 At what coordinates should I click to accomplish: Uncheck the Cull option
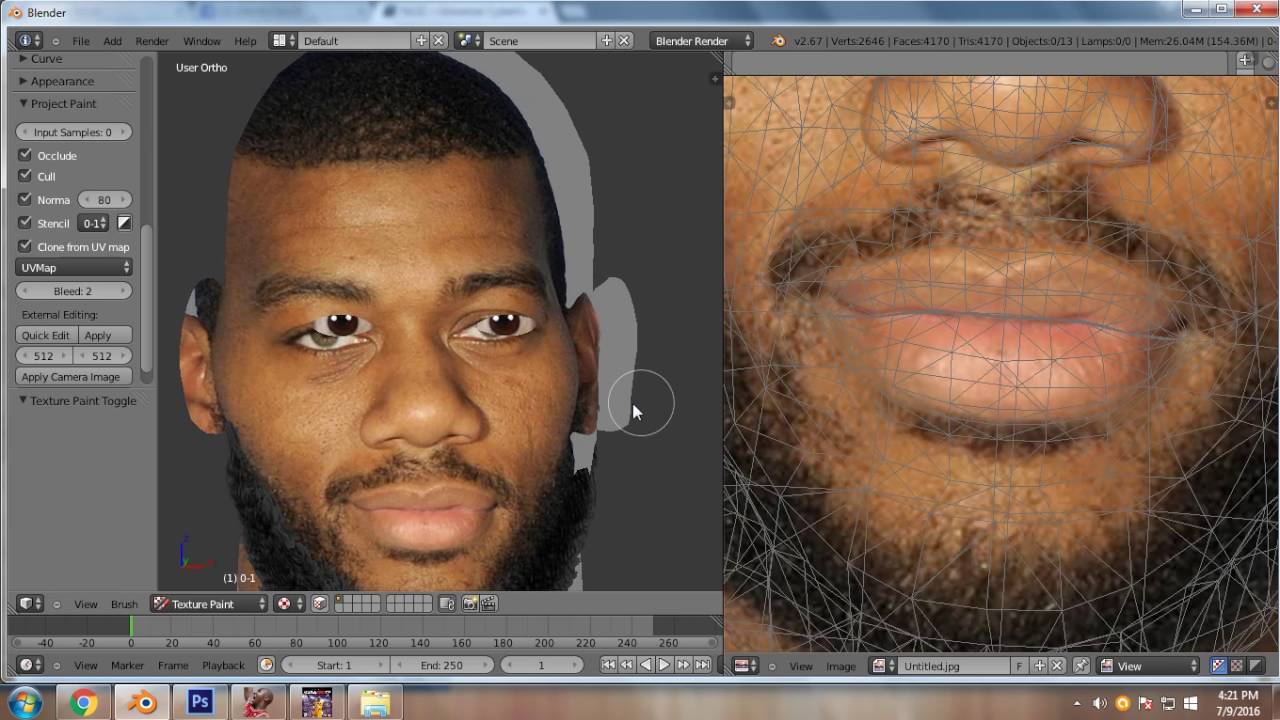tap(26, 176)
